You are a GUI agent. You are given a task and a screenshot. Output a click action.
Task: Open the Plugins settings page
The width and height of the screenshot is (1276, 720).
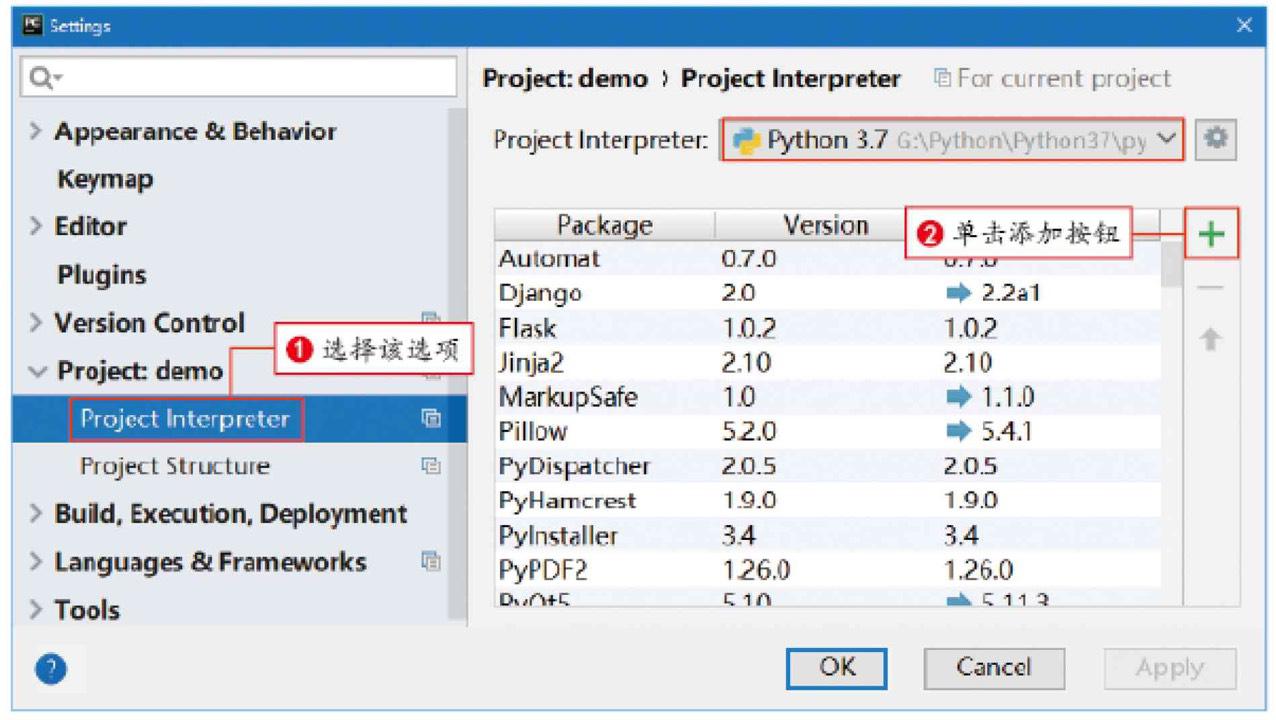101,275
